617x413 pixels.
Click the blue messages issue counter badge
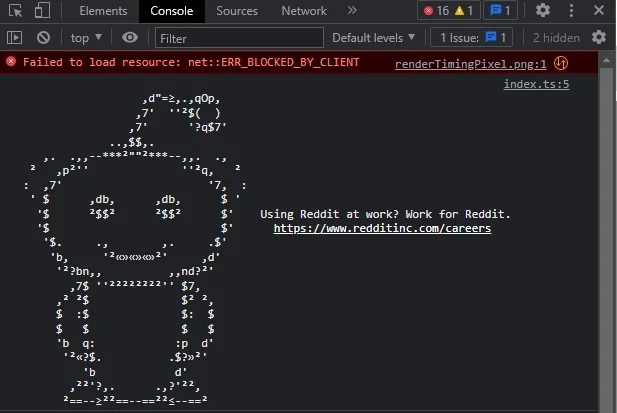pos(501,11)
